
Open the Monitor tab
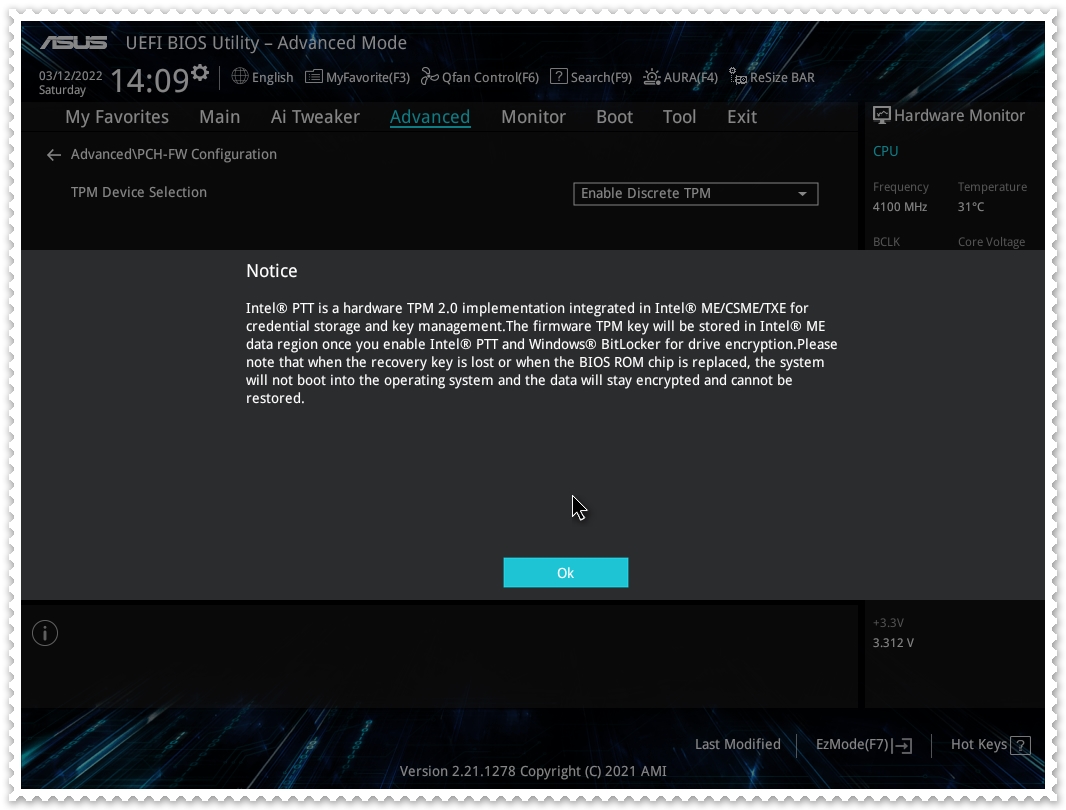point(534,117)
